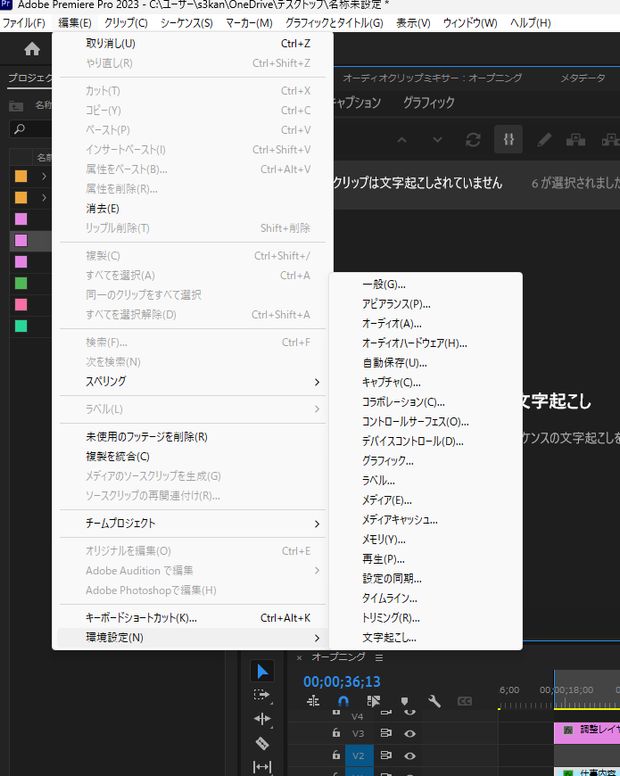Toggle V2 track targeting button
Image resolution: width=620 pixels, height=776 pixels.
359,756
